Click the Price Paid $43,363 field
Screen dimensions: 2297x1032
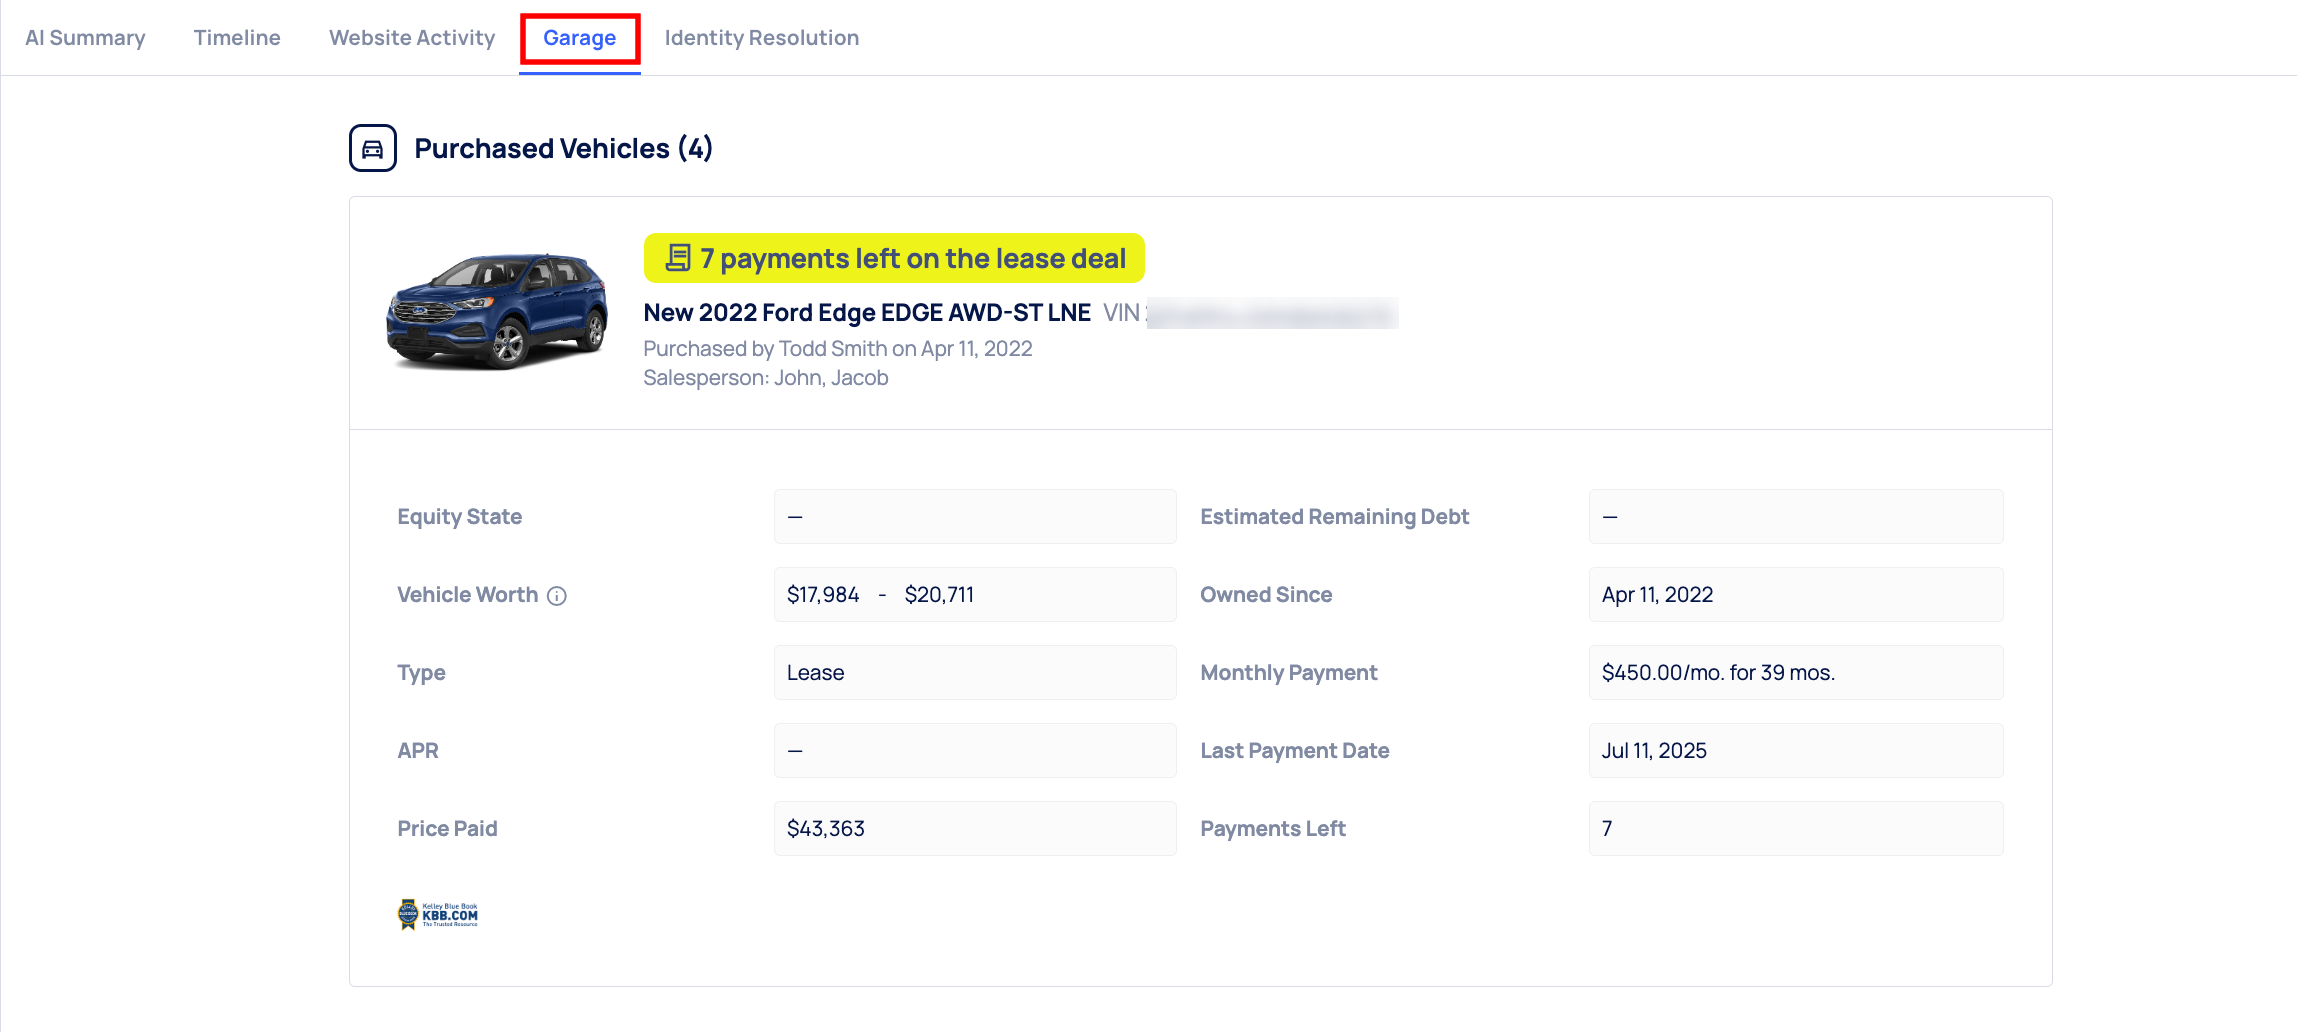974,829
